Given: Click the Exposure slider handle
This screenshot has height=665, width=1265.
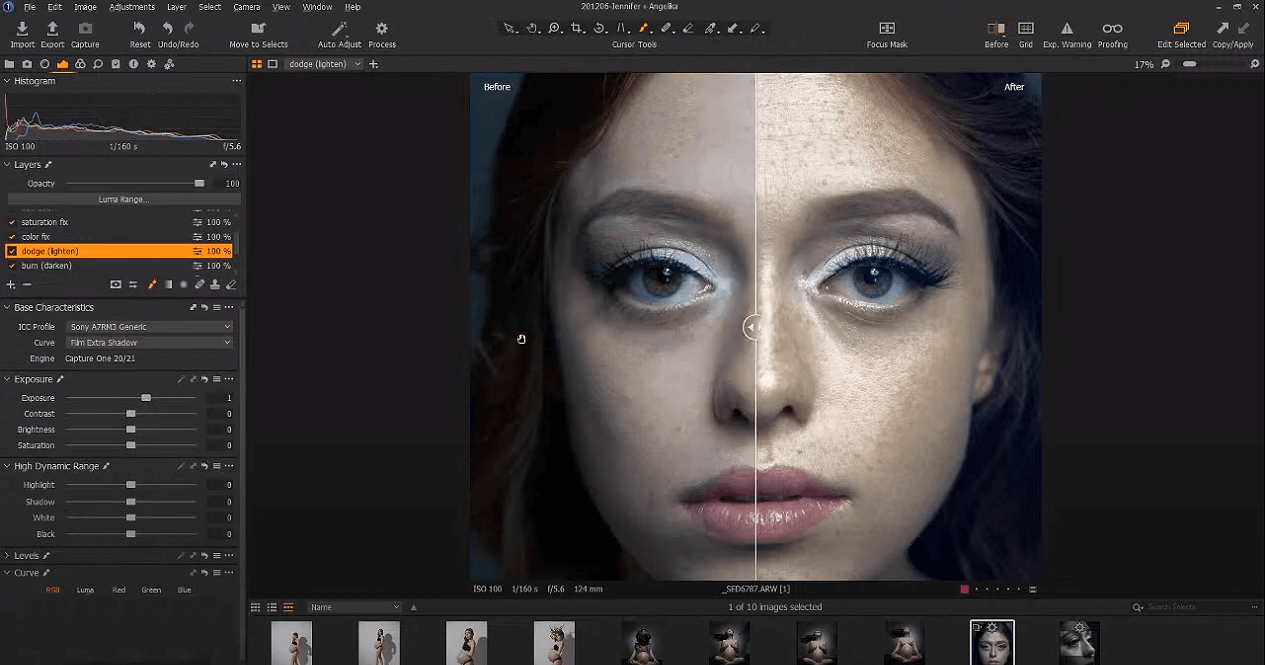Looking at the screenshot, I should 146,398.
